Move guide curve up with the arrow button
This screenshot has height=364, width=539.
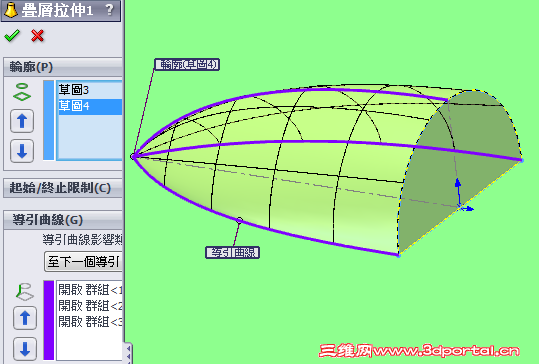[25, 318]
